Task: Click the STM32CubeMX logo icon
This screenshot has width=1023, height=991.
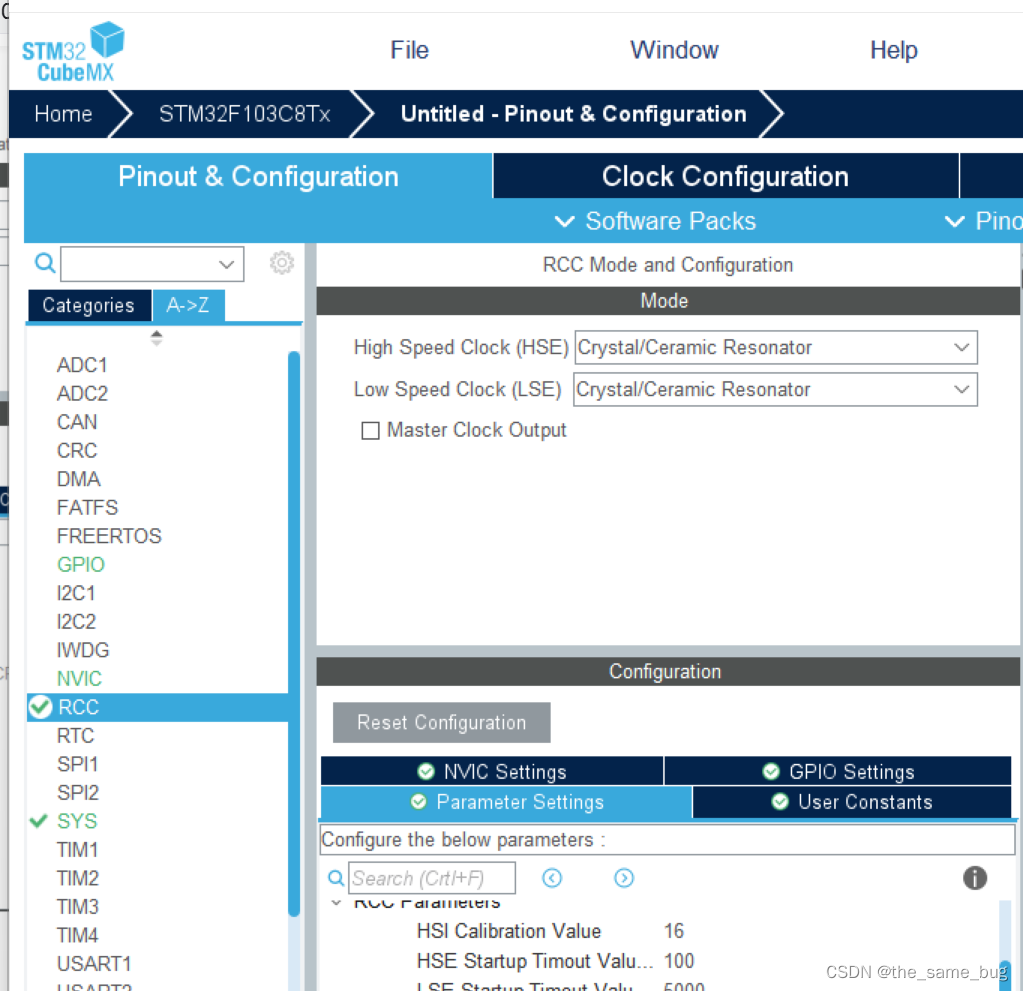Action: [73, 52]
